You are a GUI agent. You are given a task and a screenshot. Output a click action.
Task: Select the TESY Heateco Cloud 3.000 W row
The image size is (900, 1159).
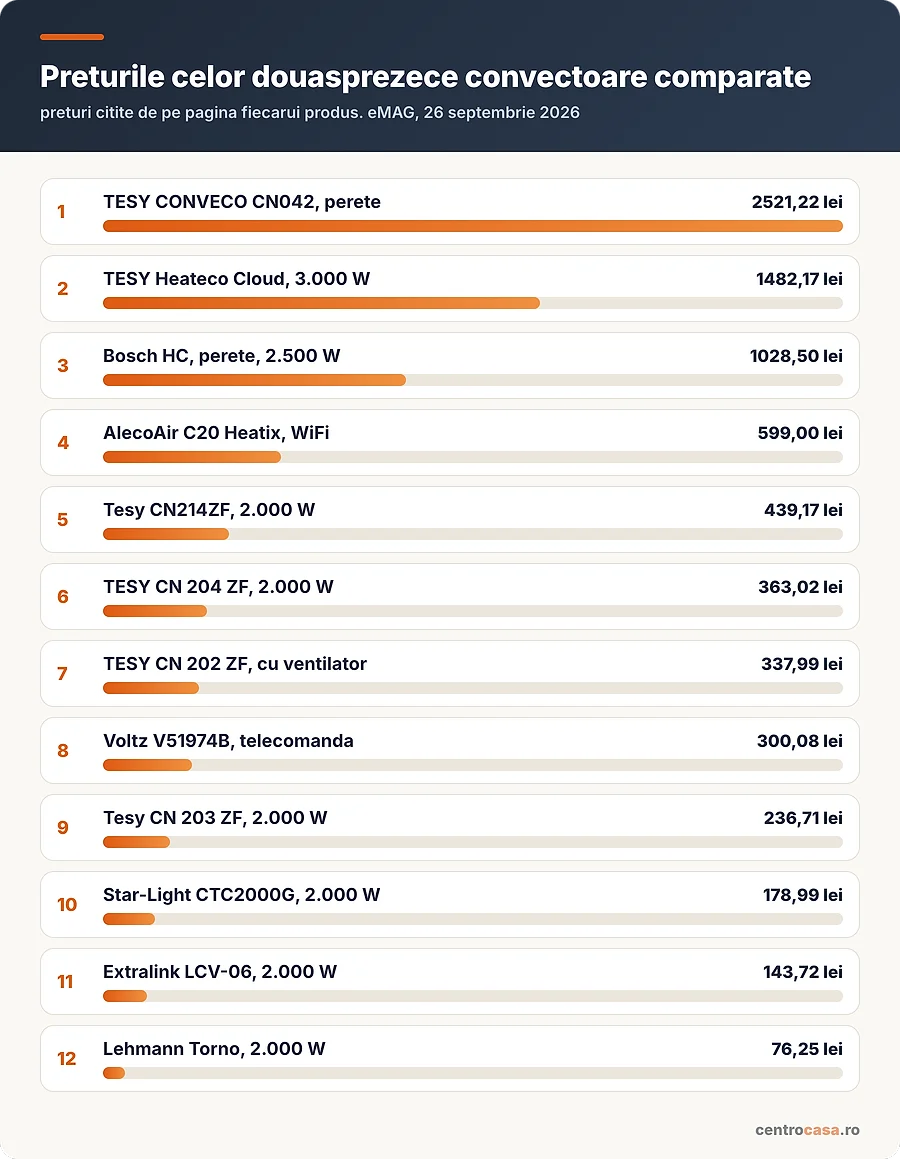tap(449, 288)
